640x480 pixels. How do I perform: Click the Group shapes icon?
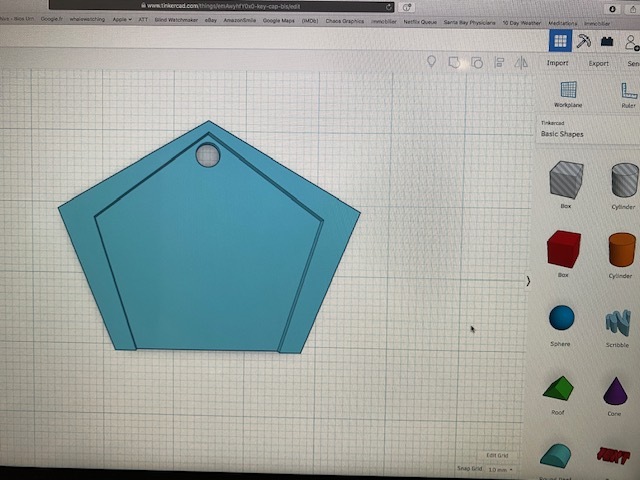454,62
